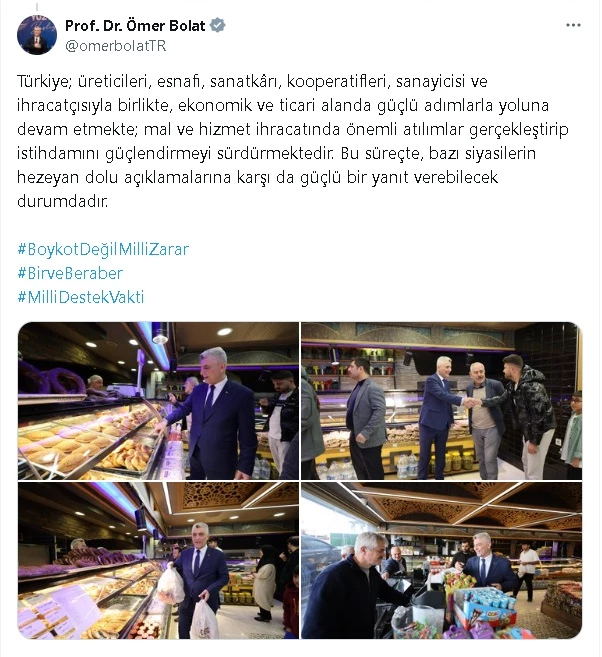This screenshot has width=602, height=657.
Task: Open the more options three-dot menu
Action: click(573, 25)
